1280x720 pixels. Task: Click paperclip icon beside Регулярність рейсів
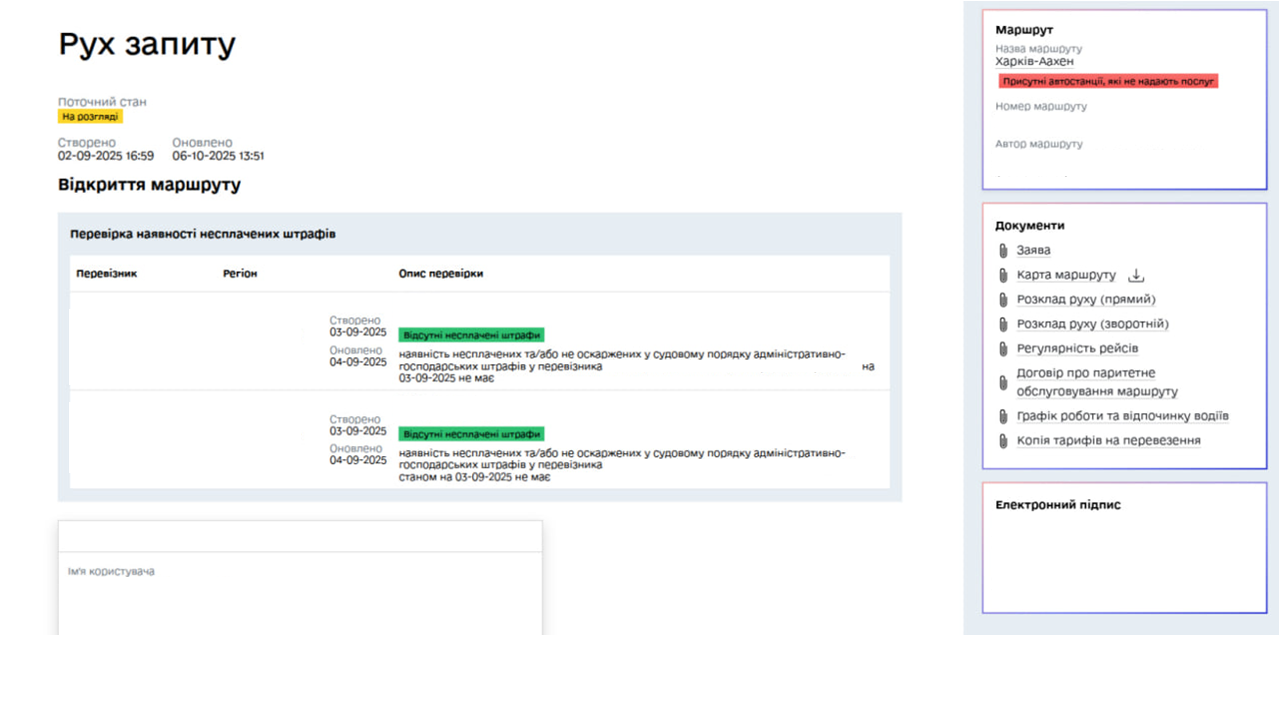(x=1003, y=349)
